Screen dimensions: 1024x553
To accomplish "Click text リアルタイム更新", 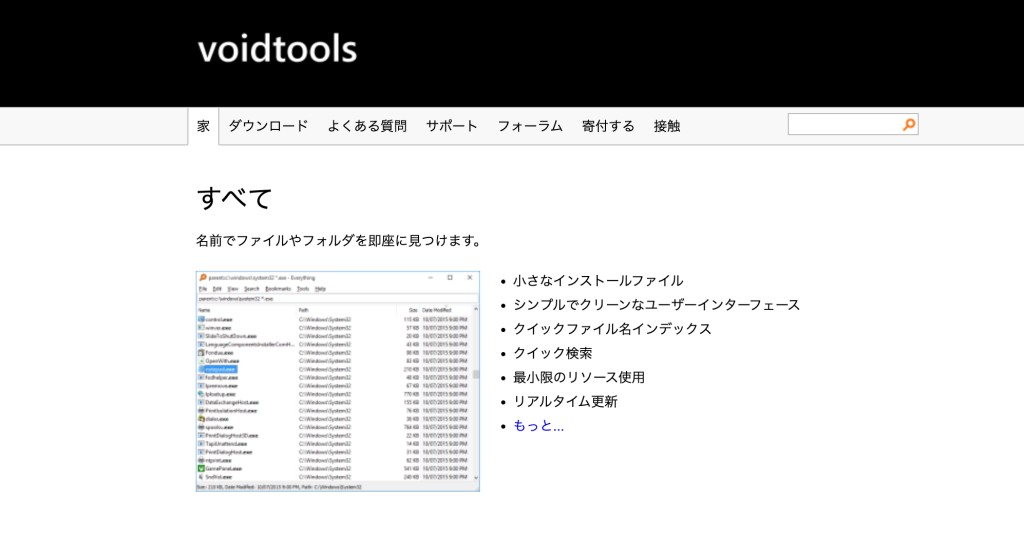I will pyautogui.click(x=565, y=402).
